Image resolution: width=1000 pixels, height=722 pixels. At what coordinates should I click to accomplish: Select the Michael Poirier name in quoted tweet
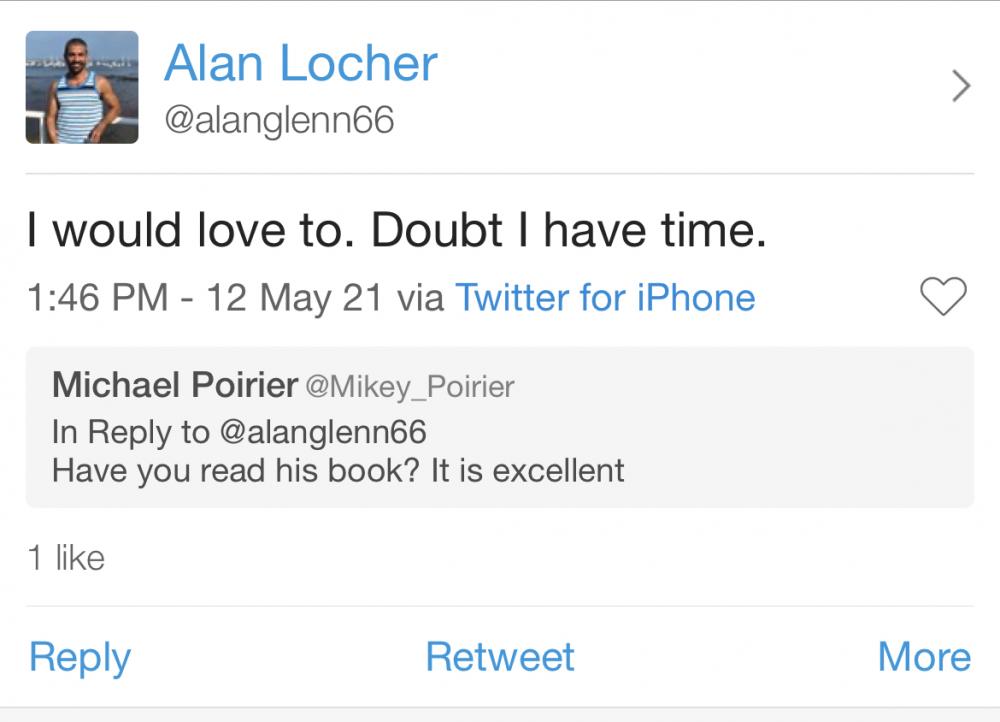(174, 385)
